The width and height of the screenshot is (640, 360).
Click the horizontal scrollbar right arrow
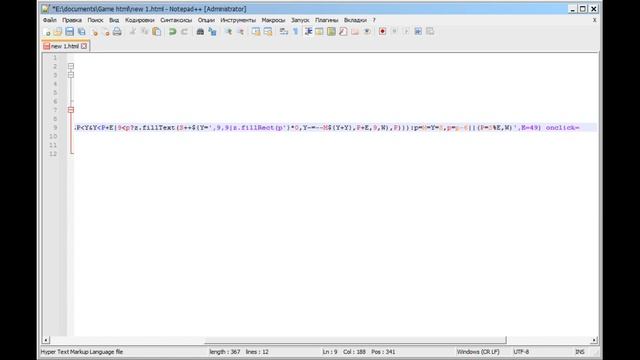594,340
